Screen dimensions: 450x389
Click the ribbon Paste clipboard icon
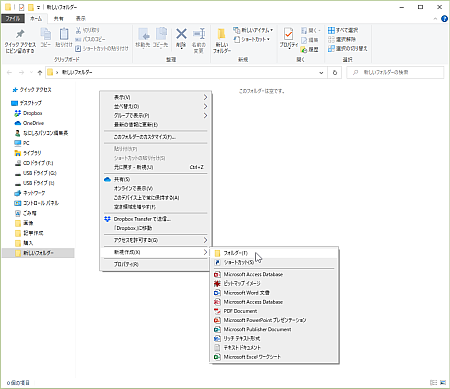(64, 34)
